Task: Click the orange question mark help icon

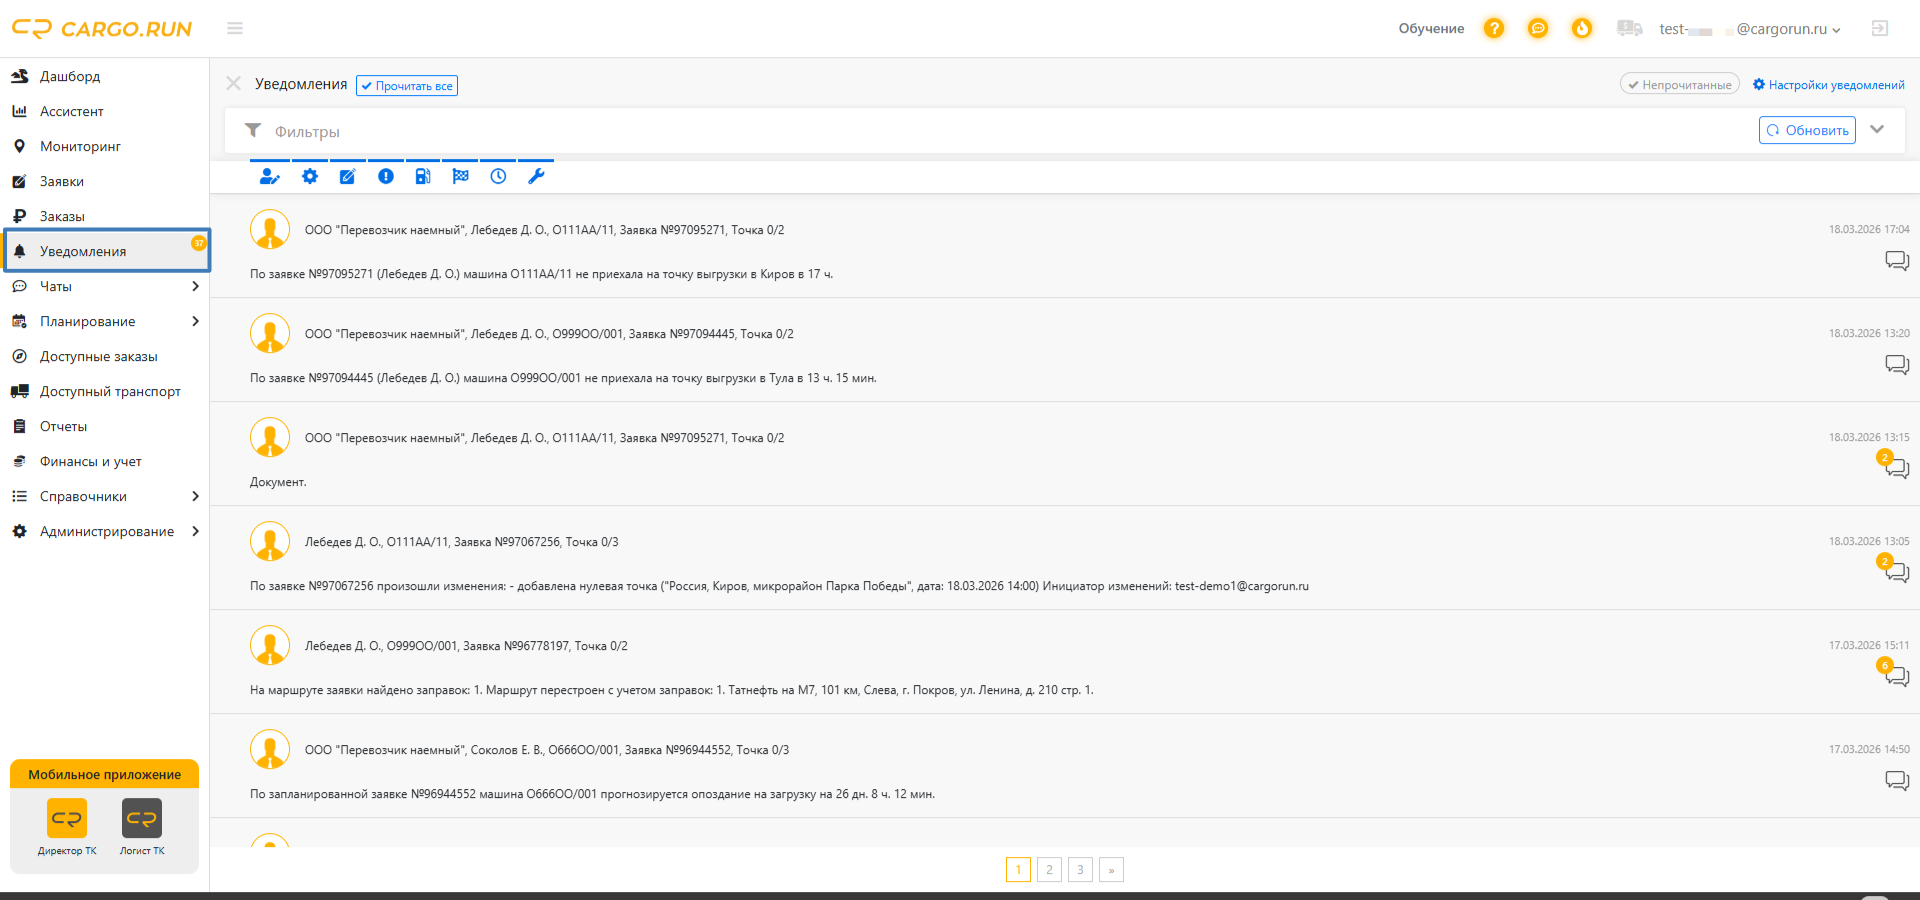Action: coord(1494,28)
